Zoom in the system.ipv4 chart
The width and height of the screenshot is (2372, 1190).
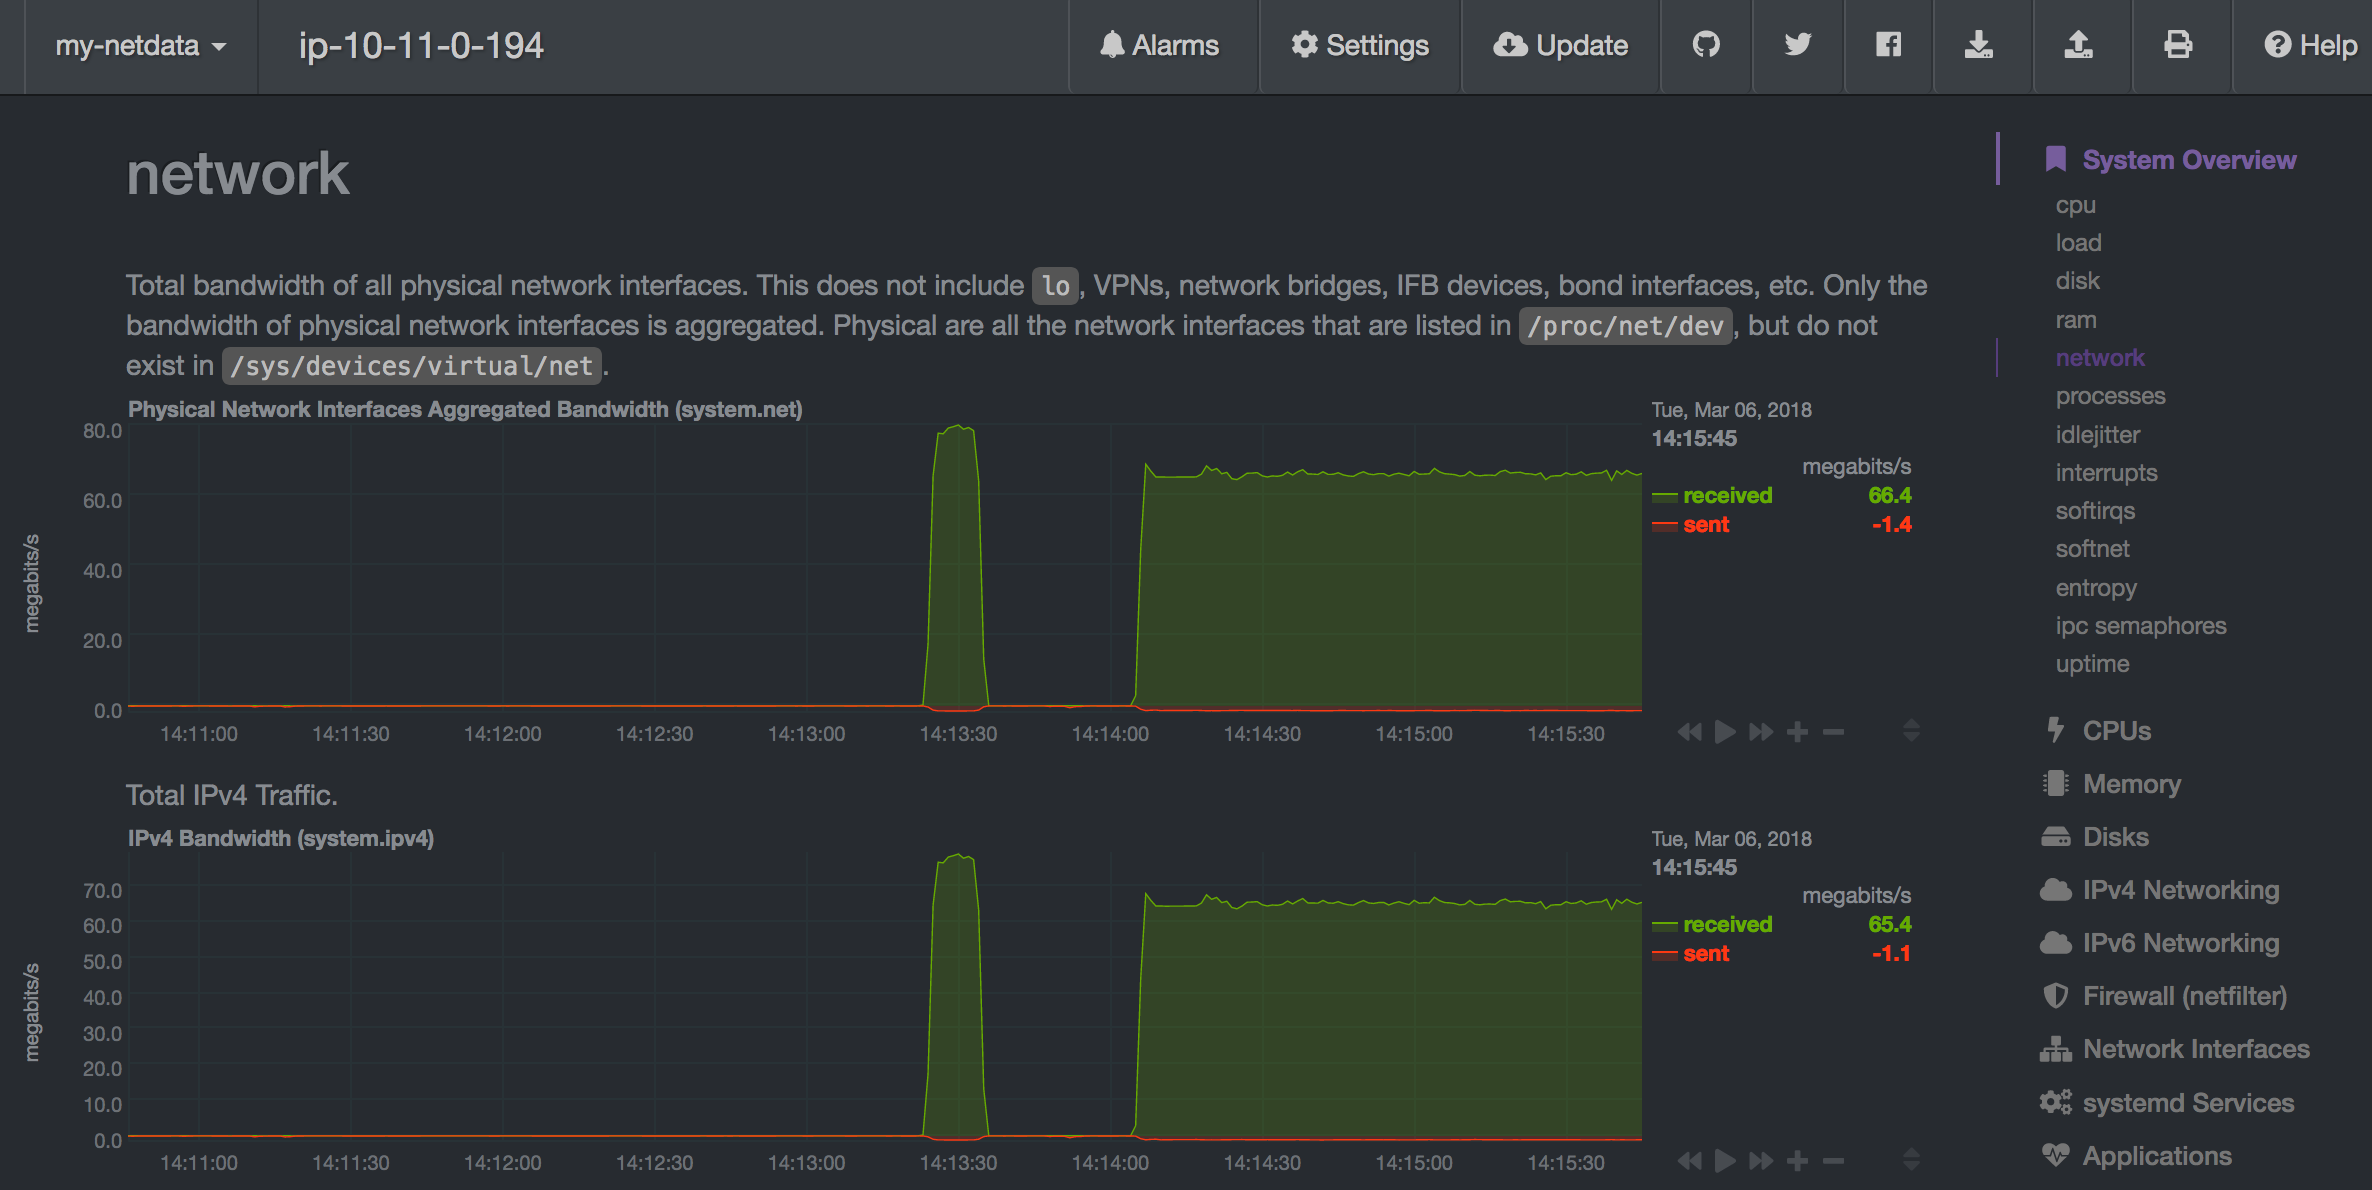click(1797, 1161)
